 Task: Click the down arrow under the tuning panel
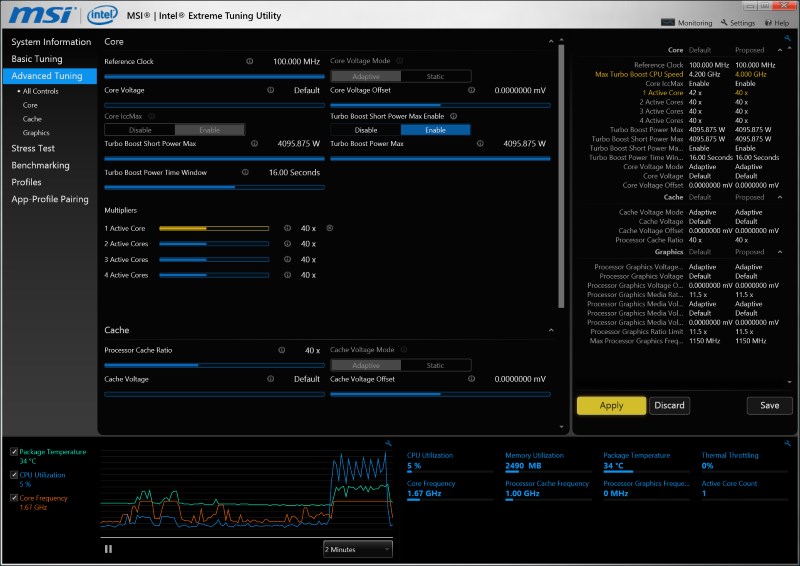(561, 427)
